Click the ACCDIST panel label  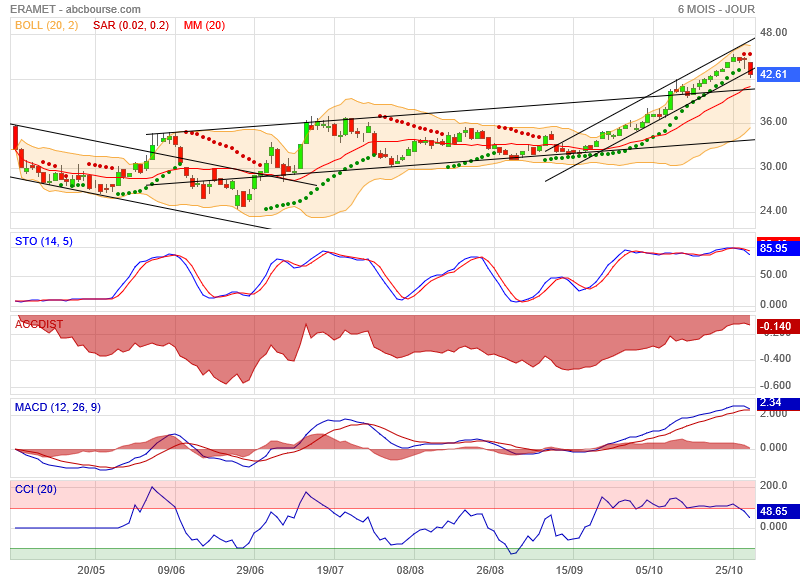click(39, 324)
